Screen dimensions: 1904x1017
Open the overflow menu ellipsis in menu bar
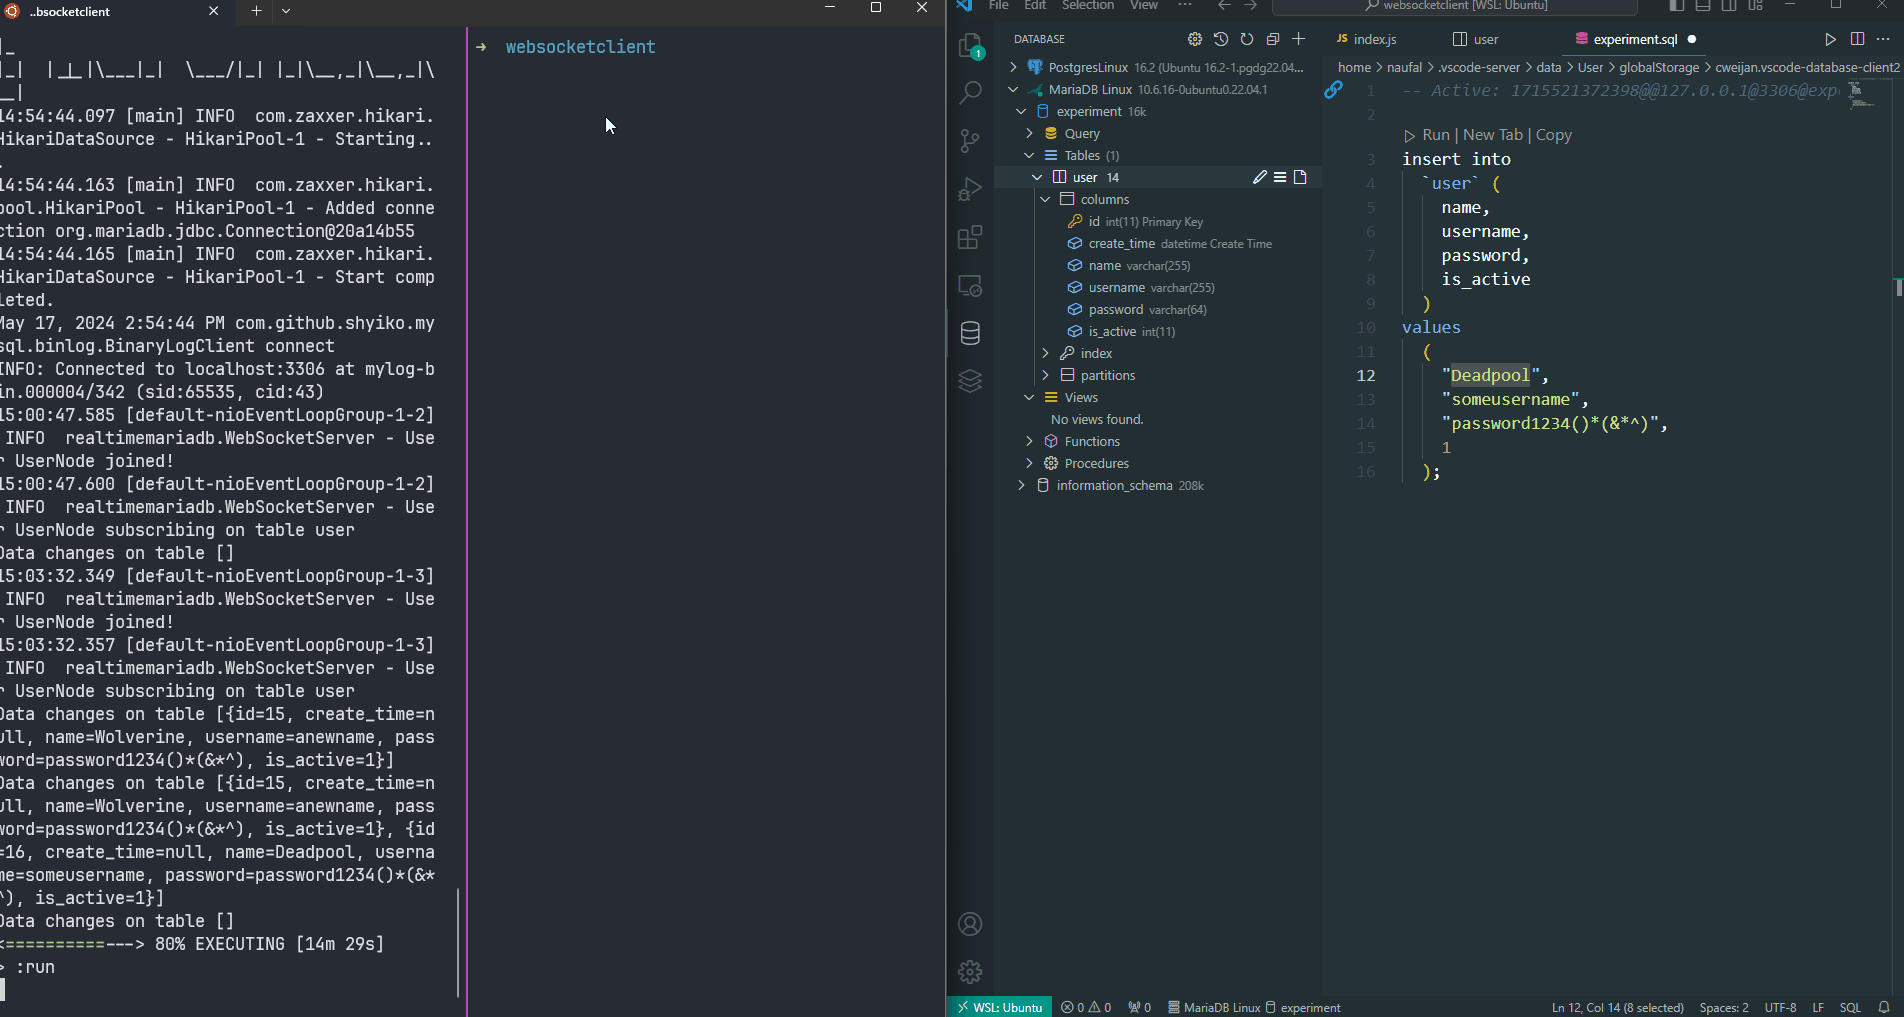(x=1185, y=6)
